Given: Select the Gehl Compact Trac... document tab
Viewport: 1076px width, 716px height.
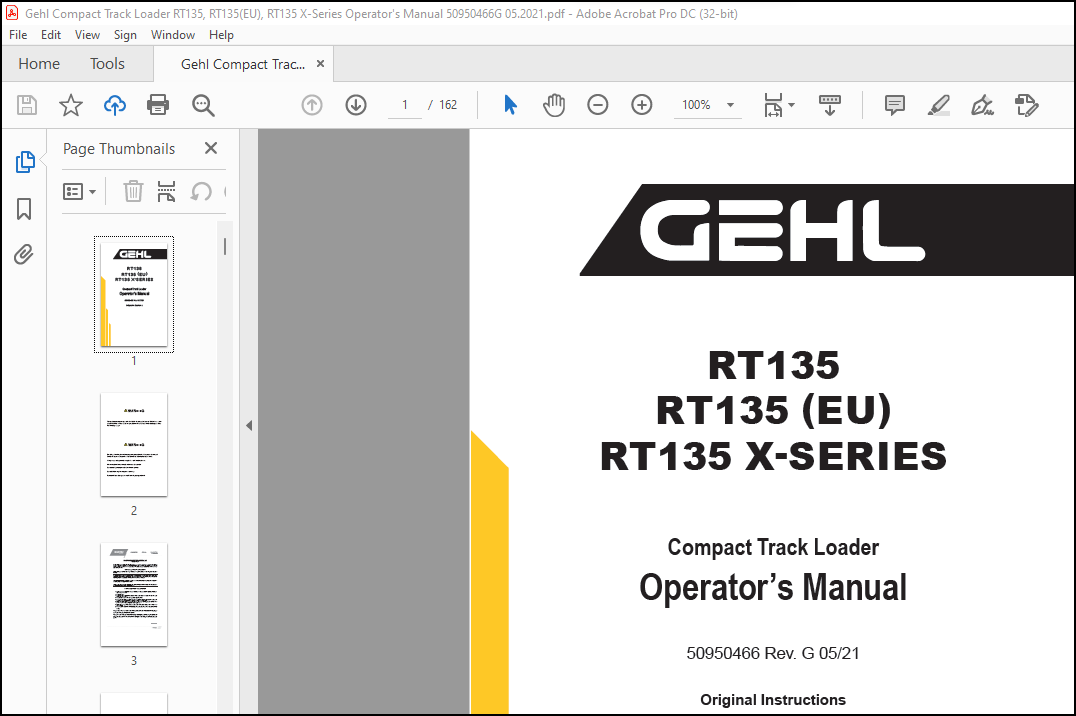Looking at the screenshot, I should coord(243,64).
